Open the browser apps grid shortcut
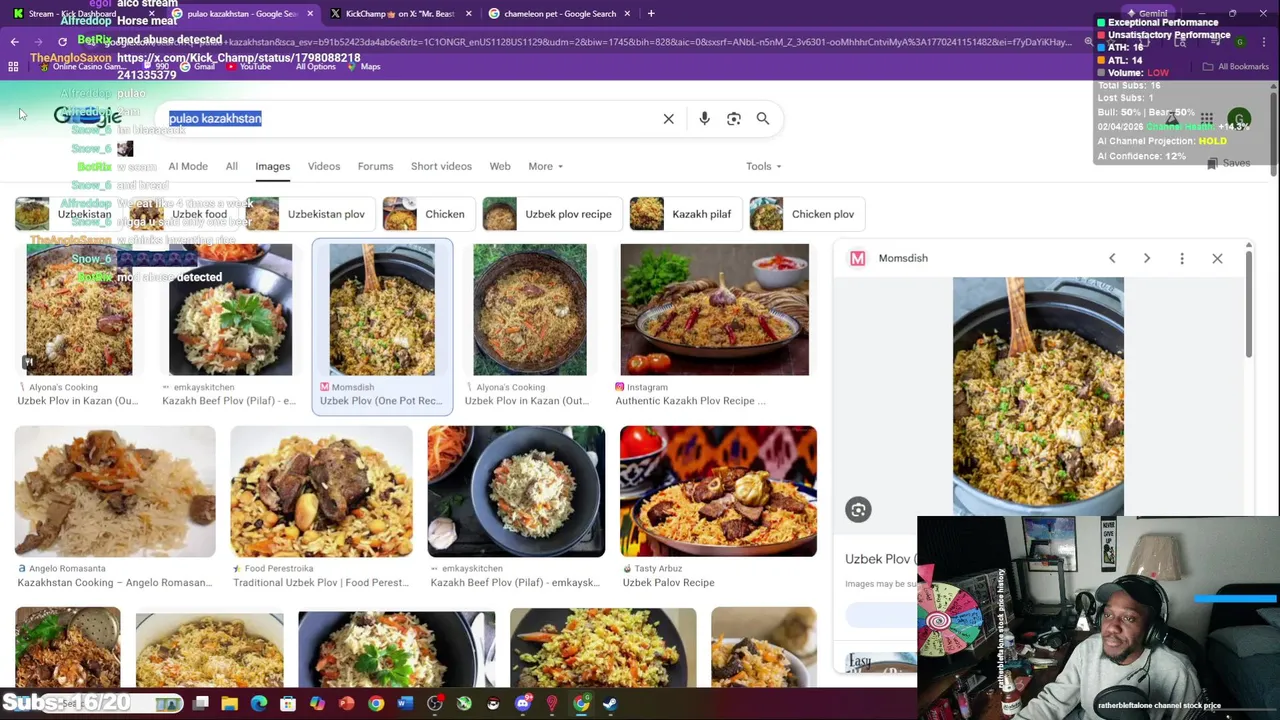The image size is (1280, 720). click(13, 67)
